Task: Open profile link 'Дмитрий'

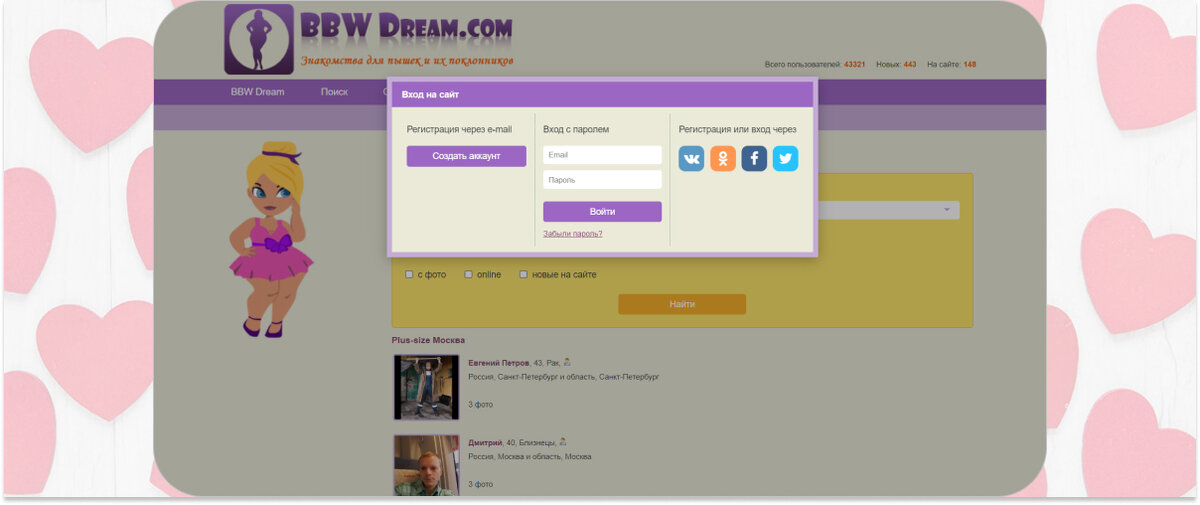Action: (x=485, y=442)
